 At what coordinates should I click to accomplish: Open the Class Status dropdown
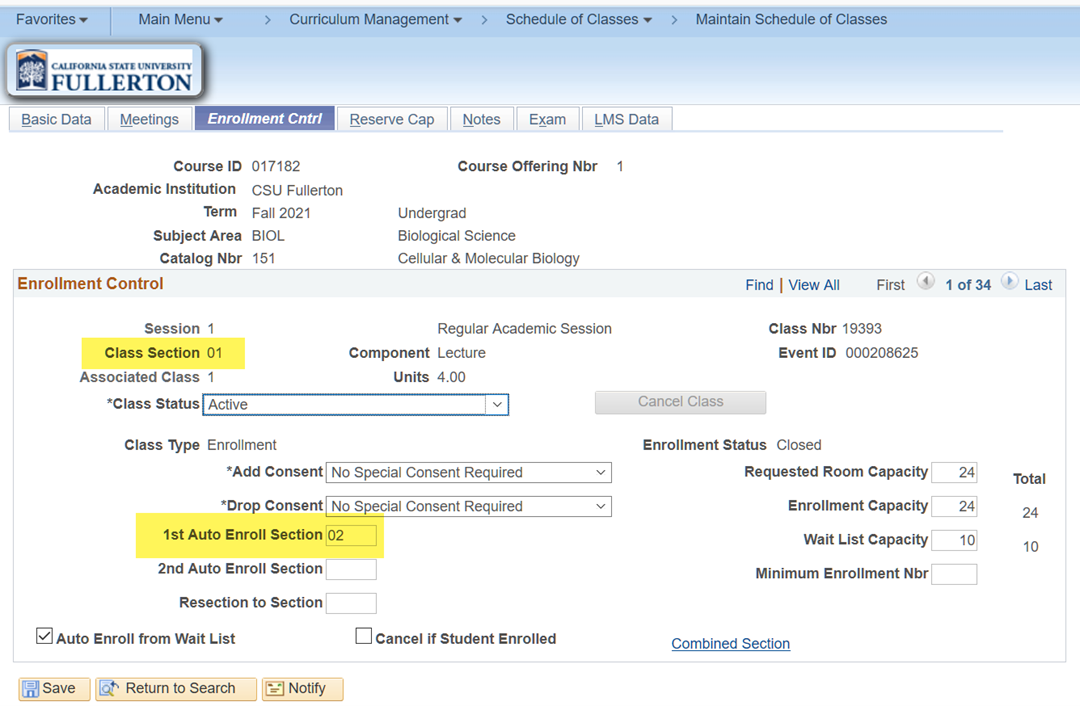355,404
